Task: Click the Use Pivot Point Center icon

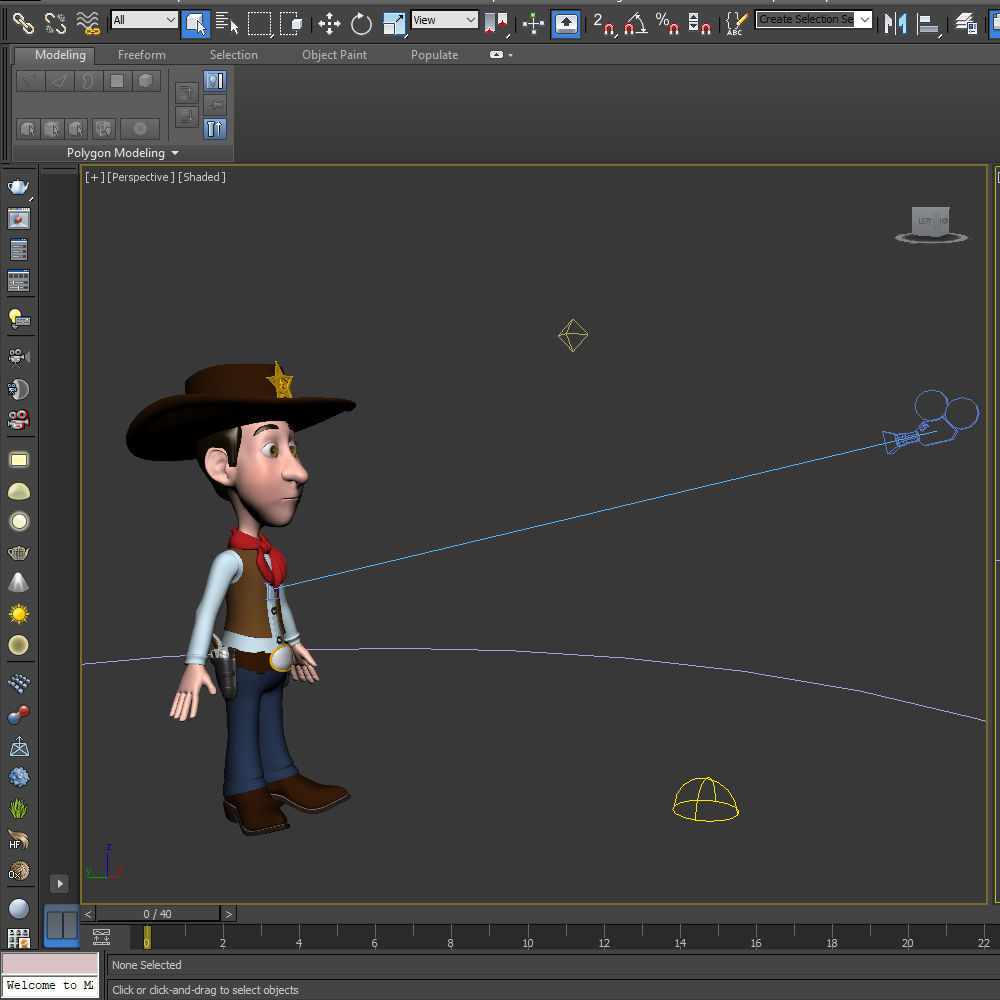Action: [496, 24]
